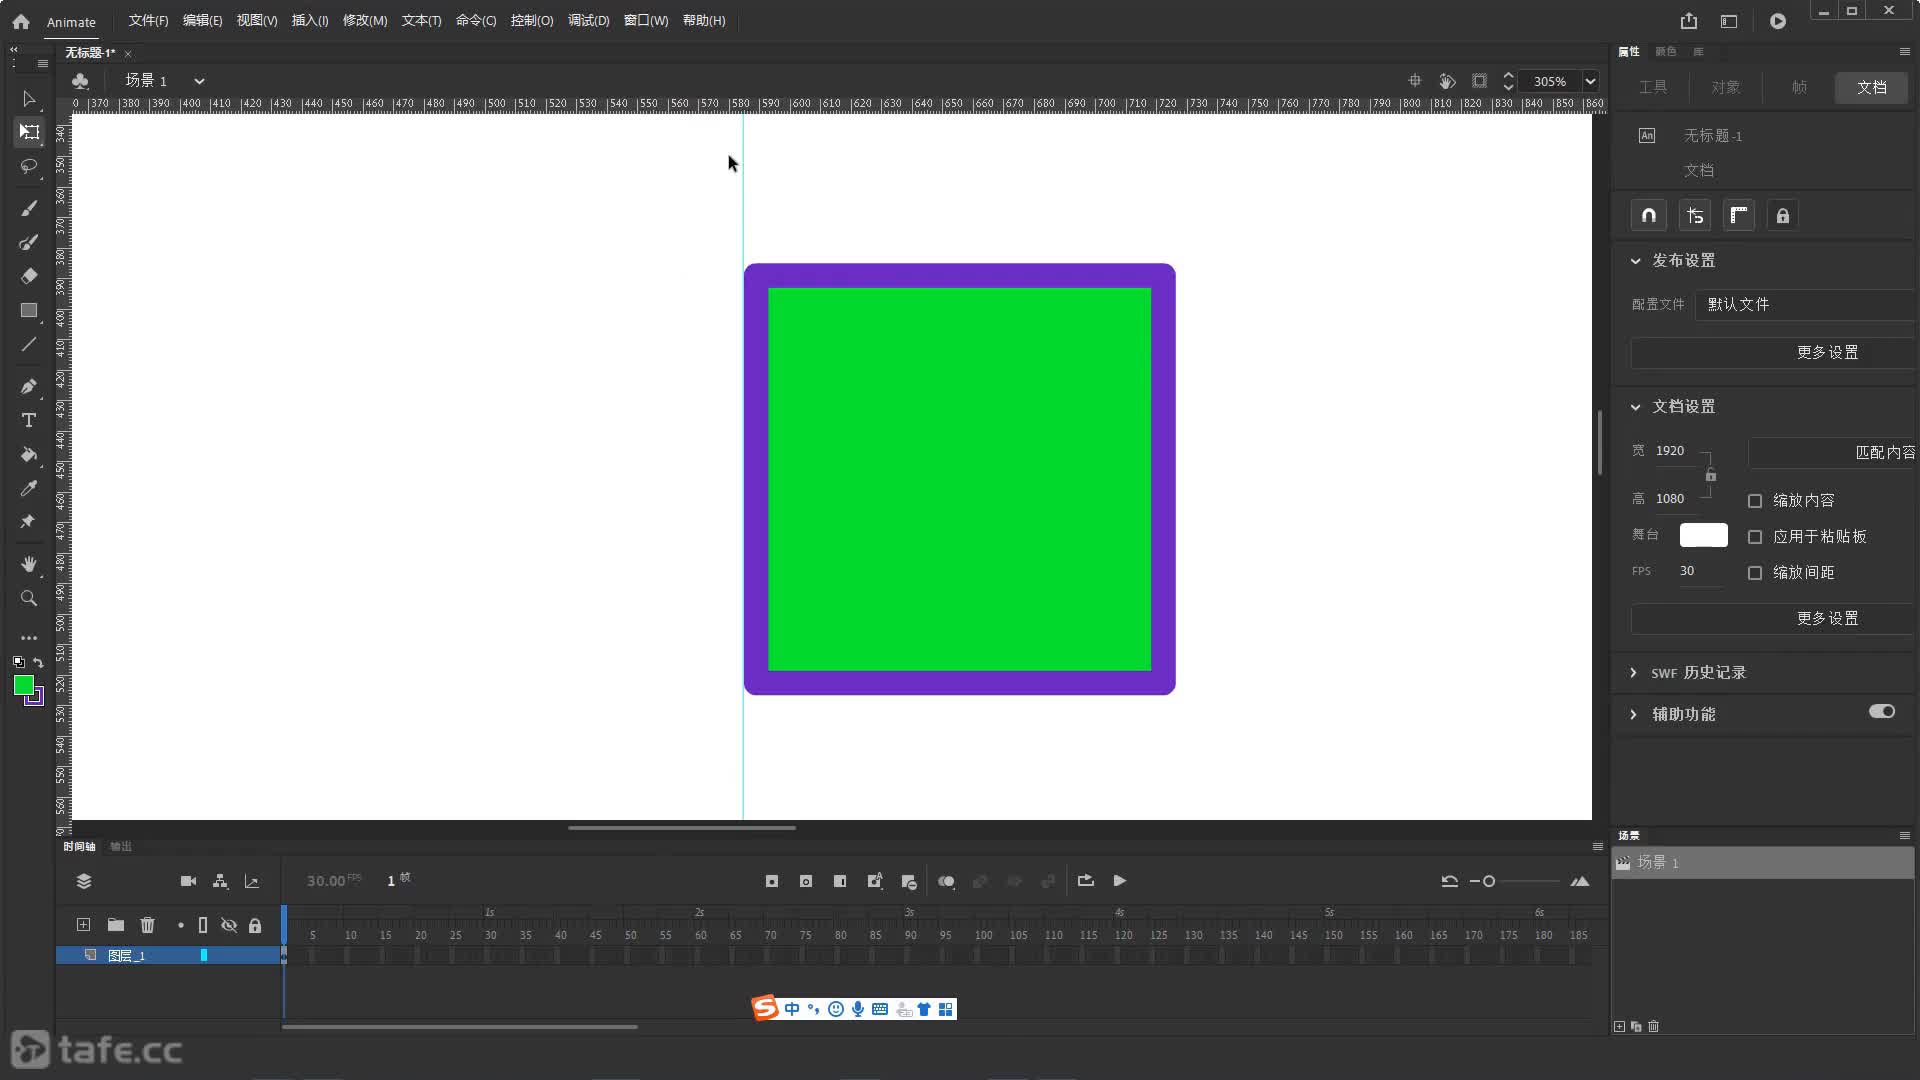Delete the selected layer
Viewport: 1920px width, 1080px height.
[x=147, y=925]
